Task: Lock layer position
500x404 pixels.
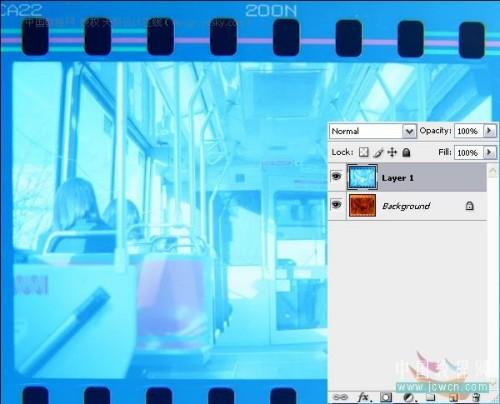Action: tap(392, 152)
